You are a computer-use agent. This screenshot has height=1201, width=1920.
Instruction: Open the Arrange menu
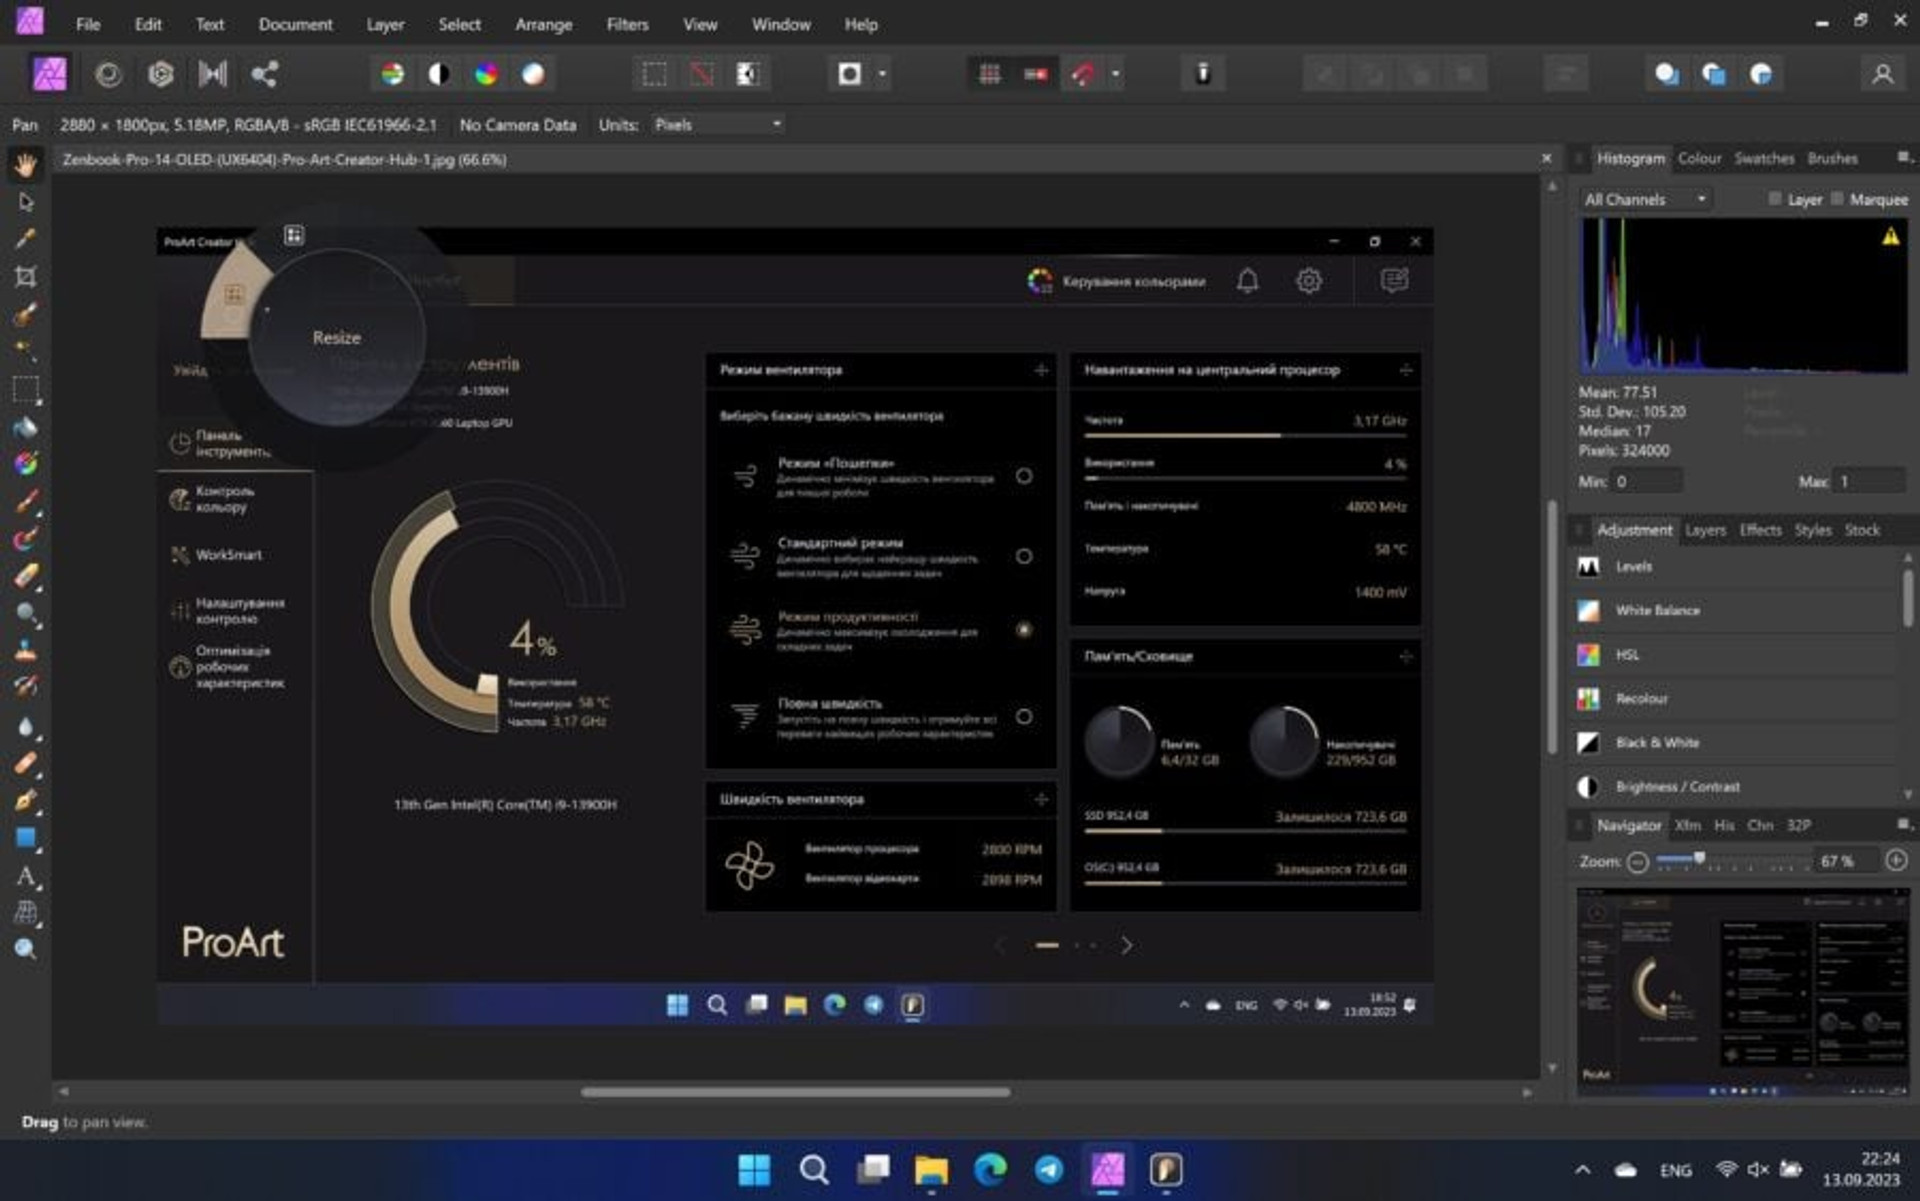(543, 24)
